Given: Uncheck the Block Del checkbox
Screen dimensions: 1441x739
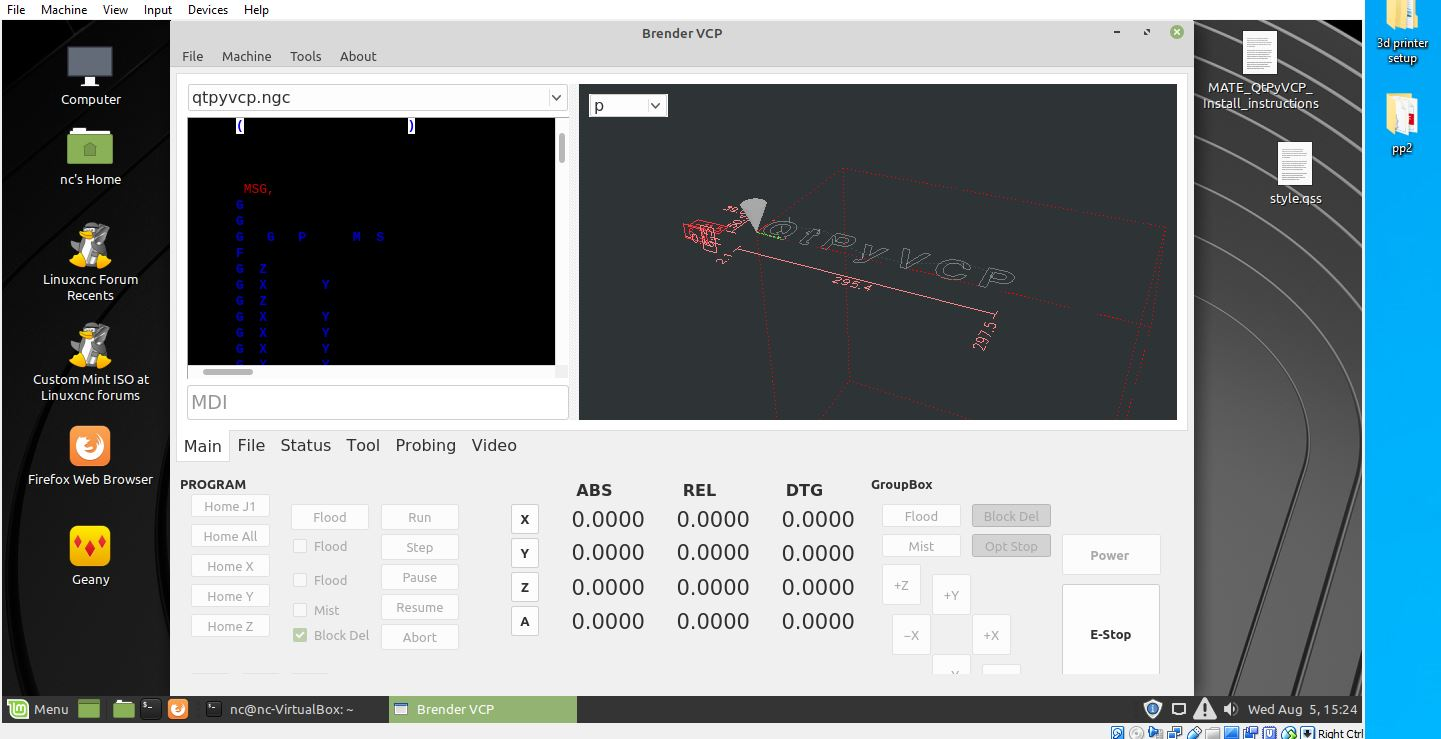Looking at the screenshot, I should pyautogui.click(x=300, y=635).
